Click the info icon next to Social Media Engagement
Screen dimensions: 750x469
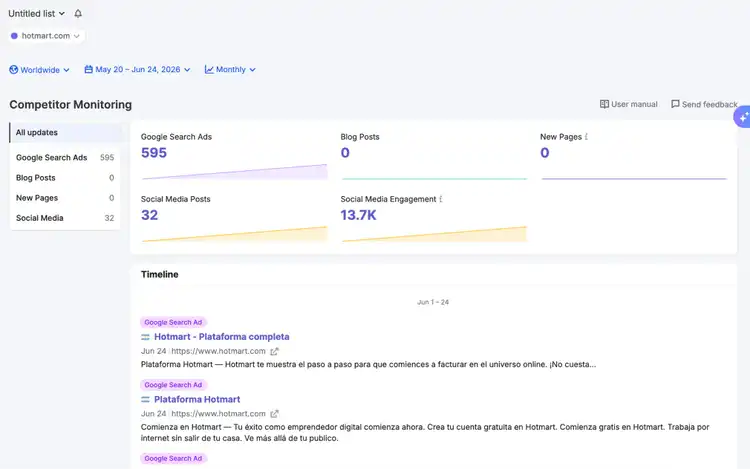click(441, 199)
